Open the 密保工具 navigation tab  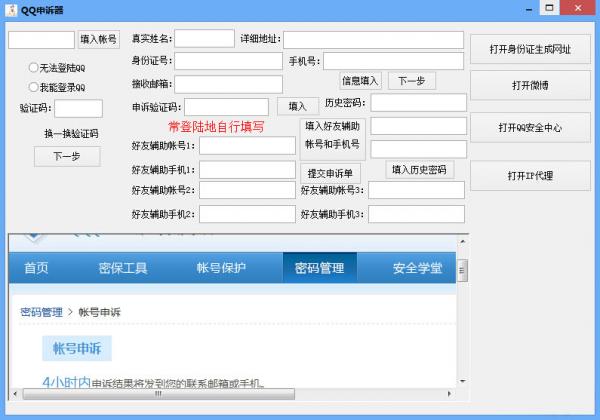click(x=123, y=268)
